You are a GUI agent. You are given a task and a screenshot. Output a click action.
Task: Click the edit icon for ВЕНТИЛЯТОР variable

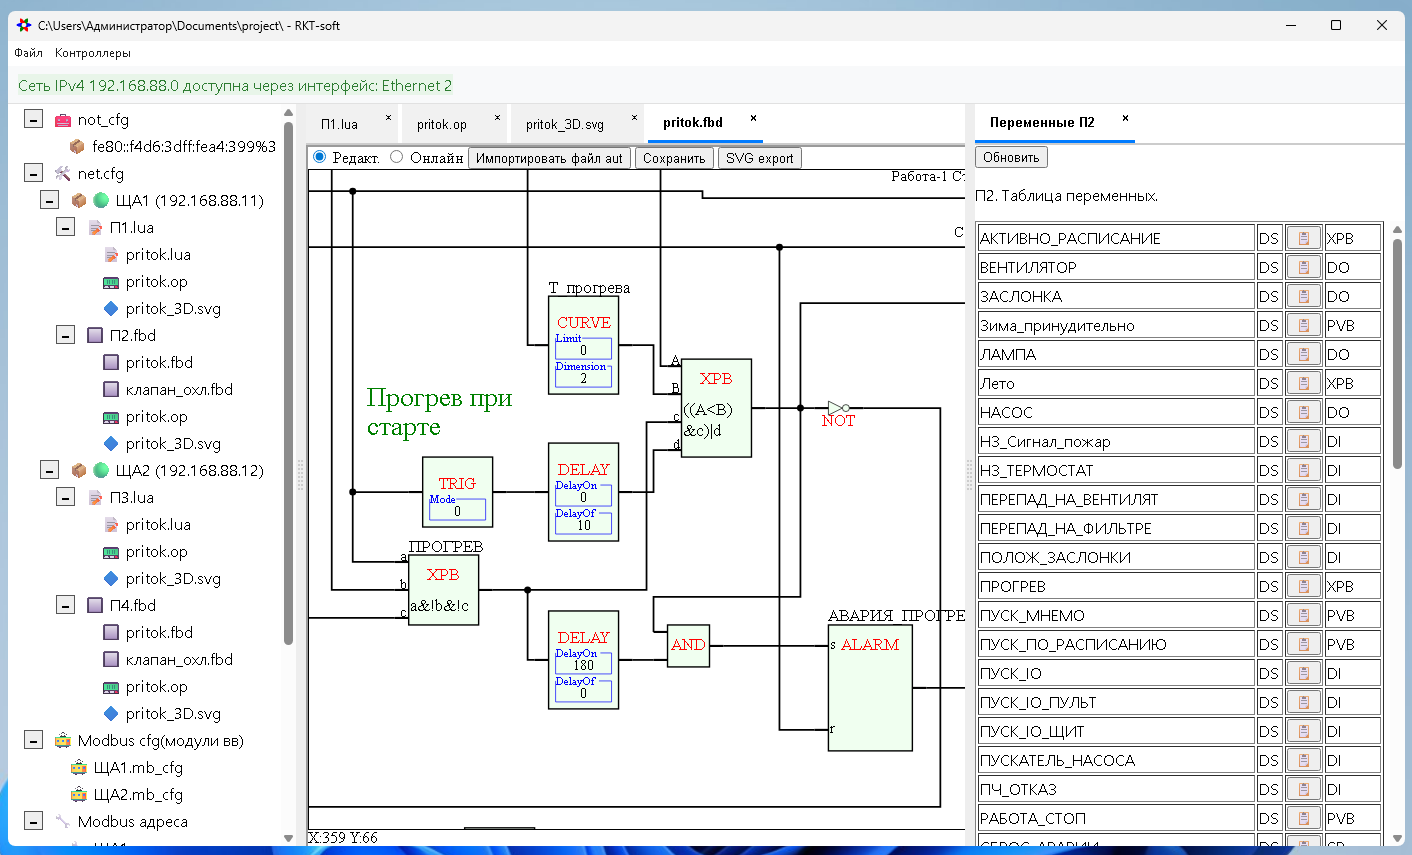click(x=1303, y=268)
